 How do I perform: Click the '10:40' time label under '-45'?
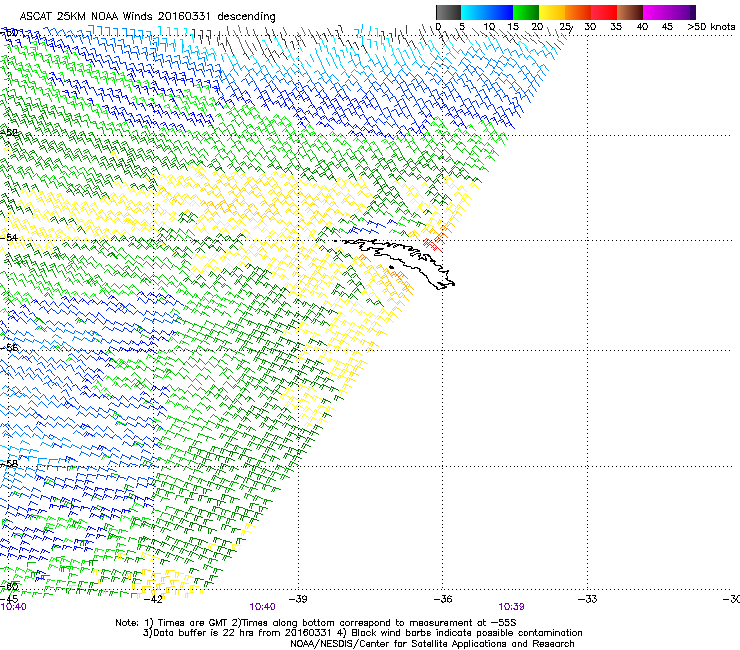[13, 607]
